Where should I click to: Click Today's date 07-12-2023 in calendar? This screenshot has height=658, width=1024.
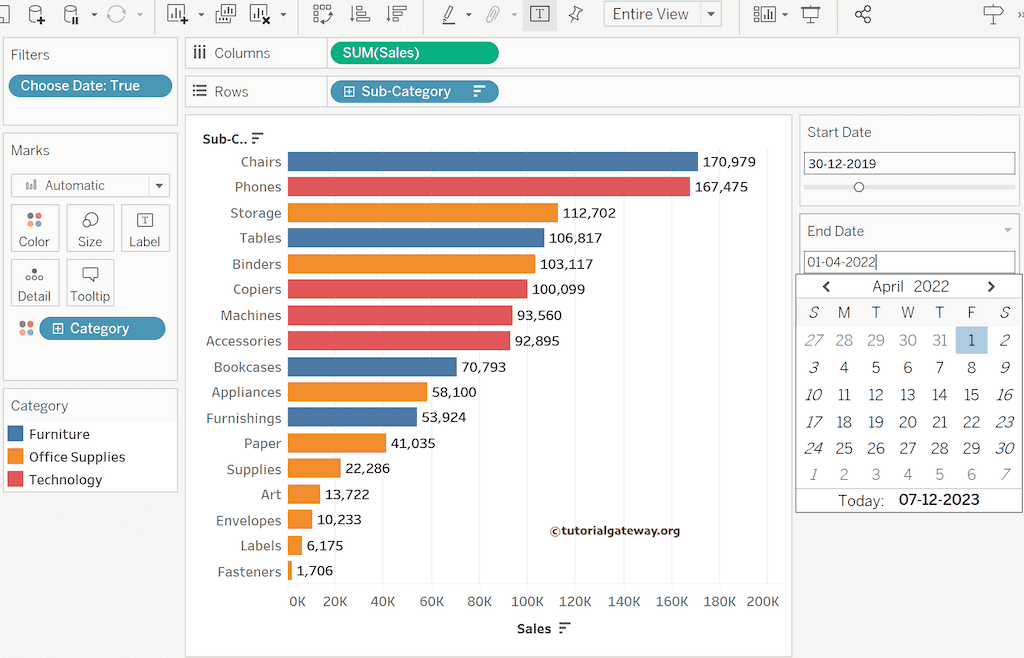click(938, 500)
